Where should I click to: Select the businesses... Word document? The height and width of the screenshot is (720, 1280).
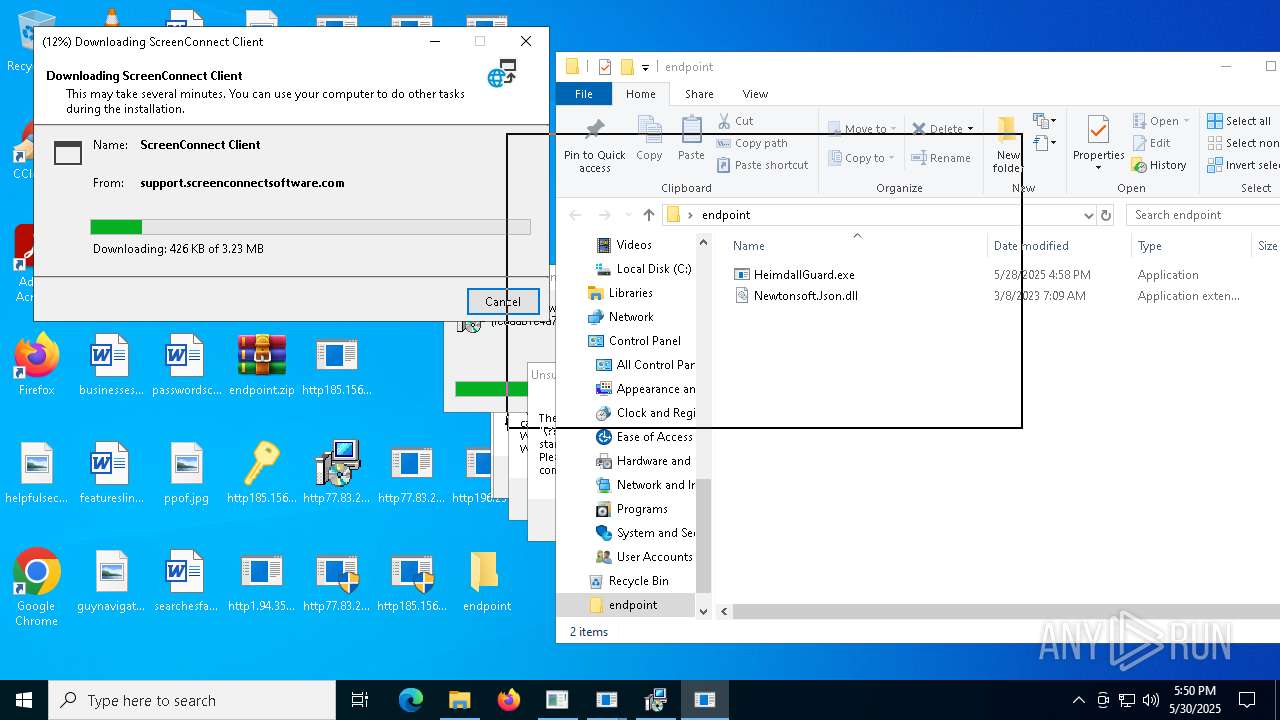tap(111, 366)
